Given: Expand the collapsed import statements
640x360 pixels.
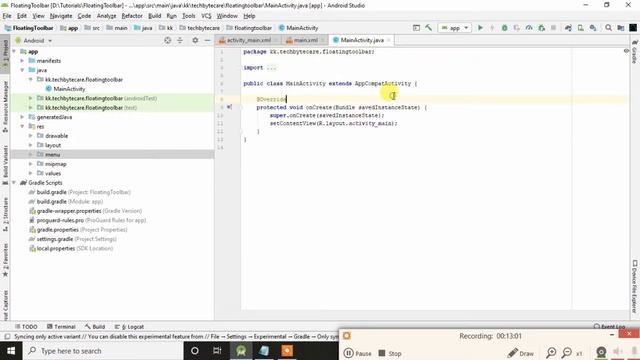Looking at the screenshot, I should [271, 68].
